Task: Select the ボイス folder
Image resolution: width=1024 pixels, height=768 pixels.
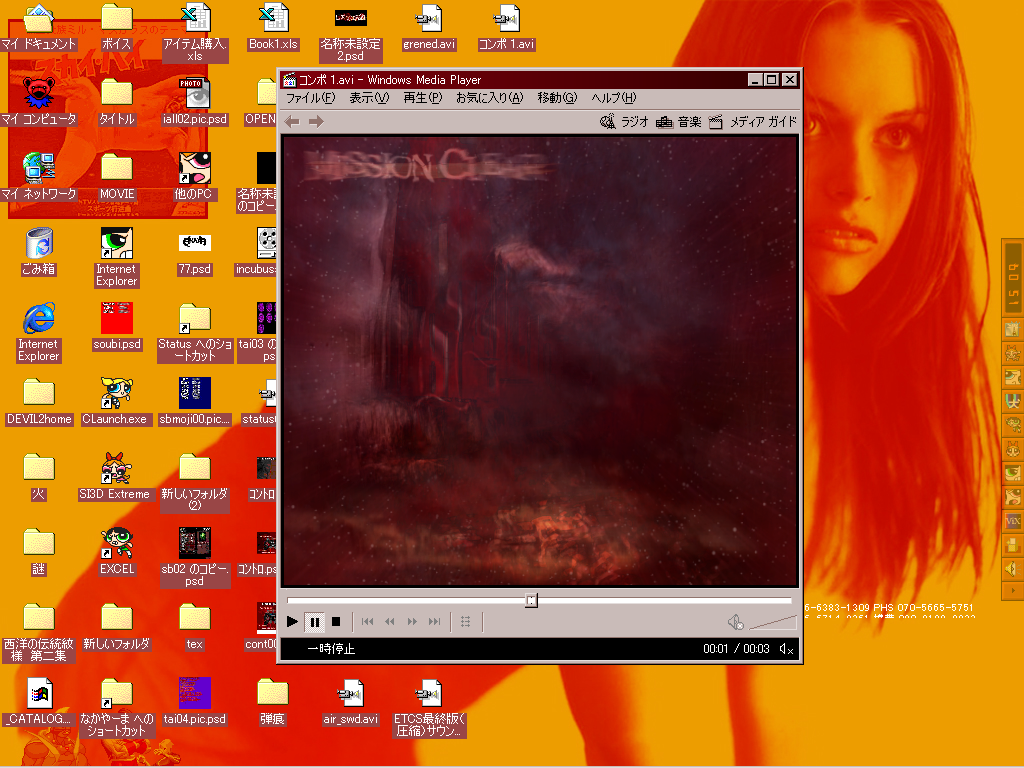Action: (x=117, y=28)
